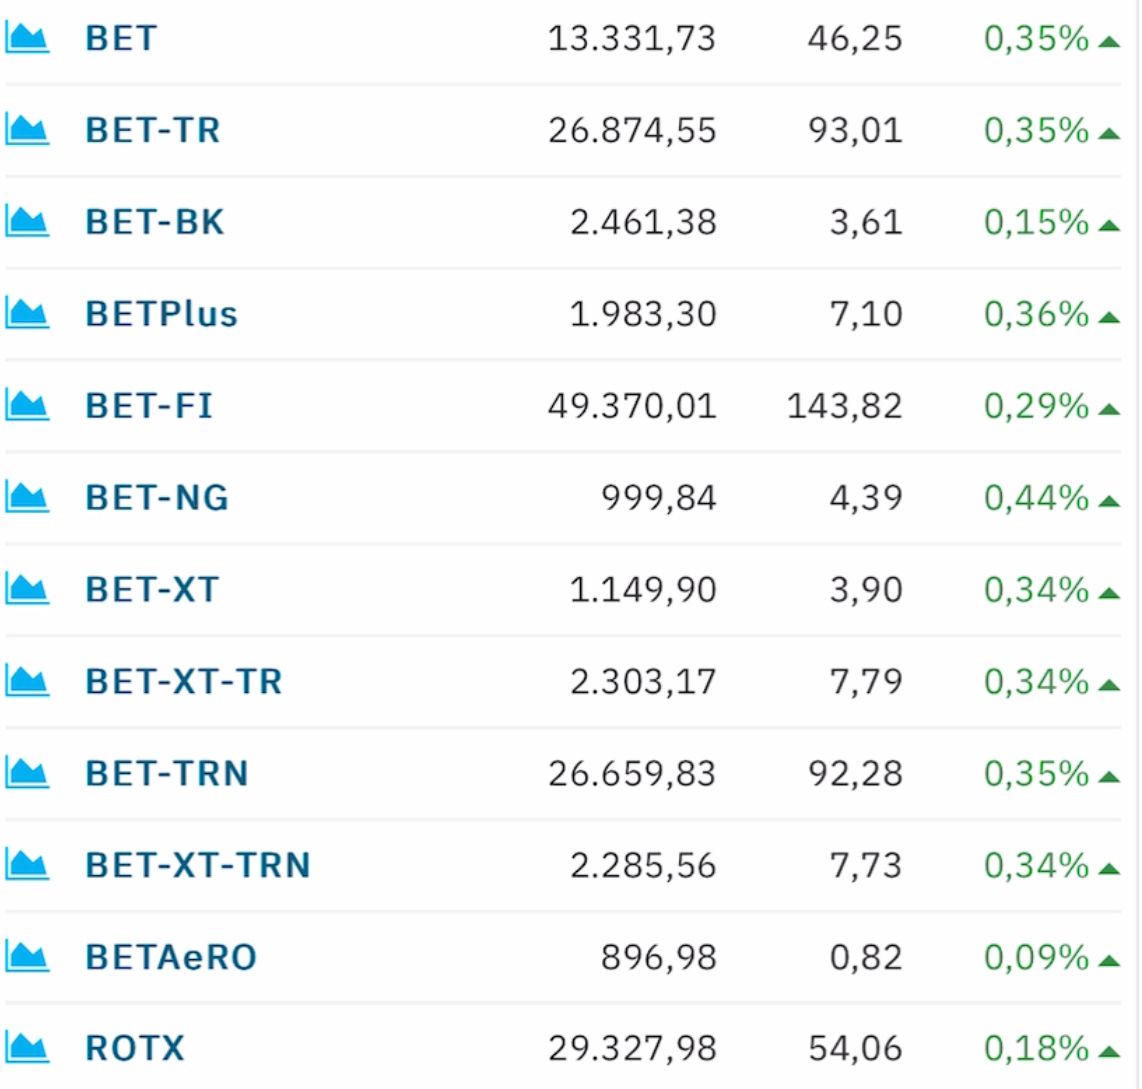Viewport: 1142px width, 1089px height.
Task: Click the chart icon beside BETAeRO
Action: [27, 957]
